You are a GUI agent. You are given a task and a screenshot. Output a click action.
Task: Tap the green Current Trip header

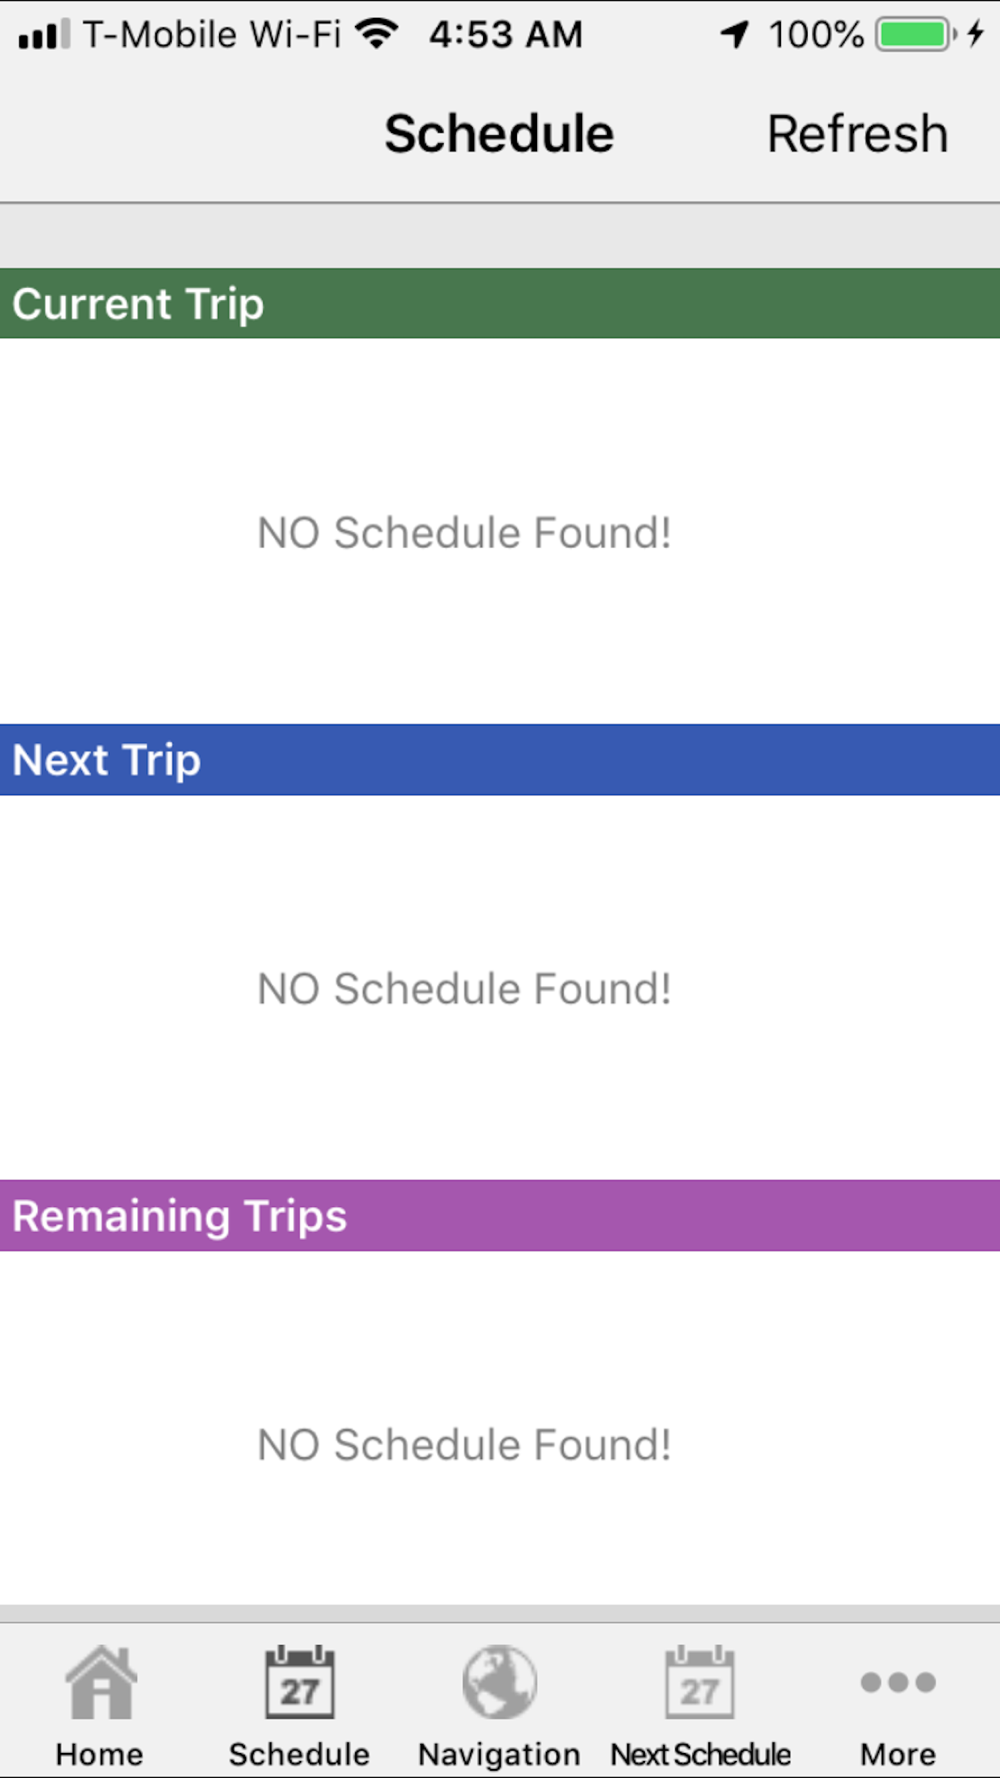(x=500, y=303)
